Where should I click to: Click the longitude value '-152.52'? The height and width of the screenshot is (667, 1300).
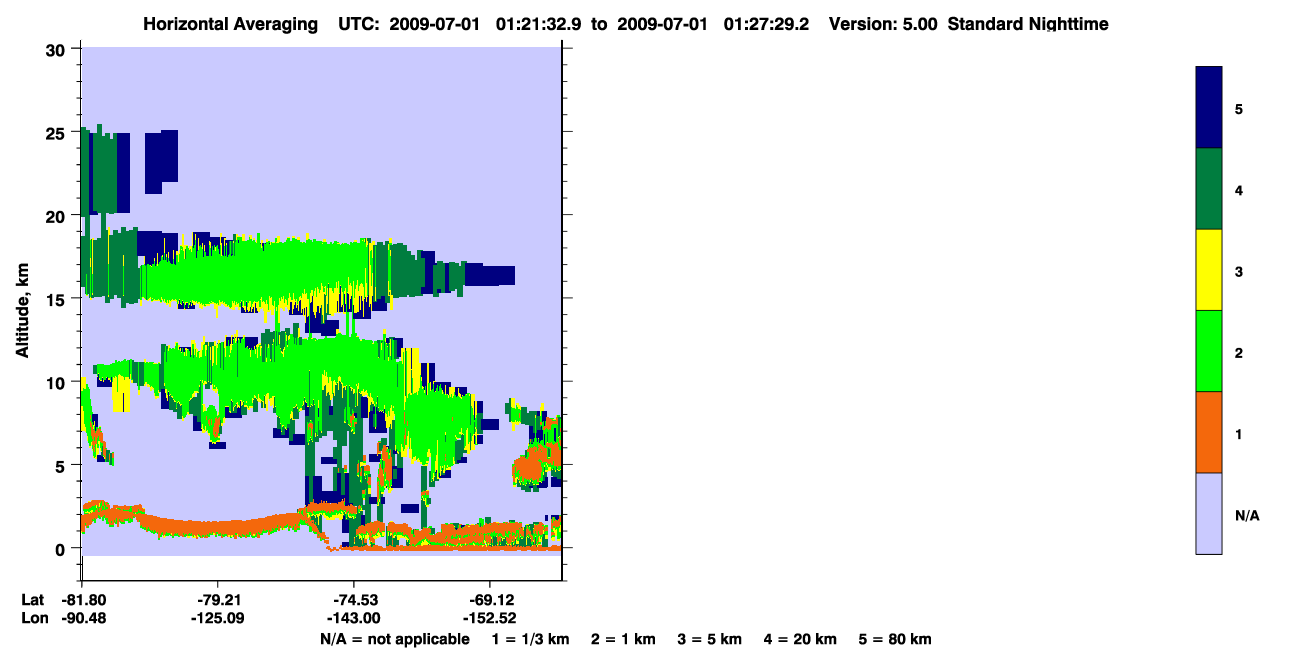[x=489, y=619]
